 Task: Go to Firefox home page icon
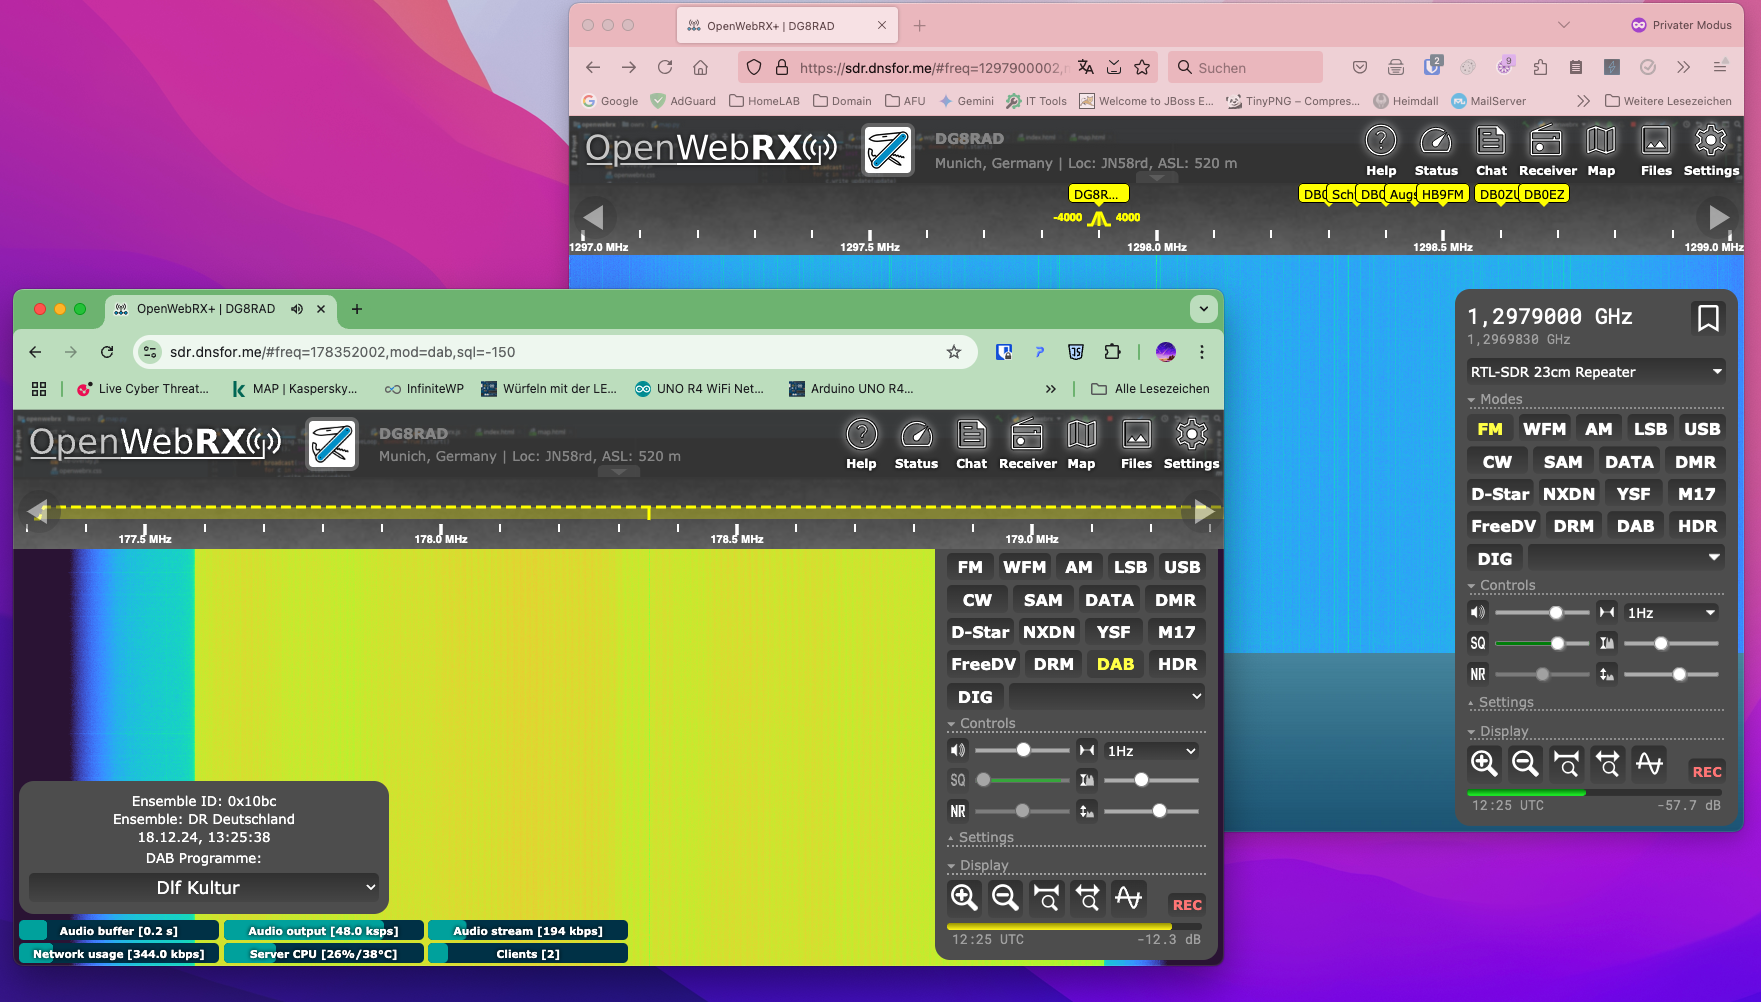(x=700, y=68)
